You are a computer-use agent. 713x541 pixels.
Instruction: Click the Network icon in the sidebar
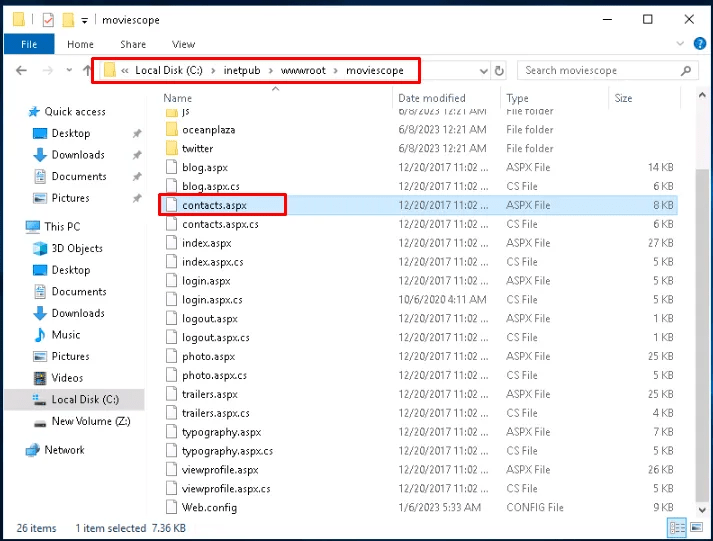[x=64, y=450]
